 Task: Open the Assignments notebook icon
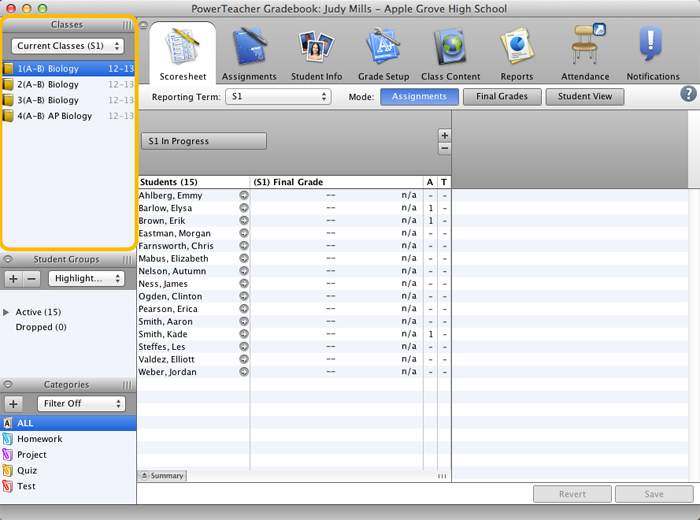[x=249, y=46]
